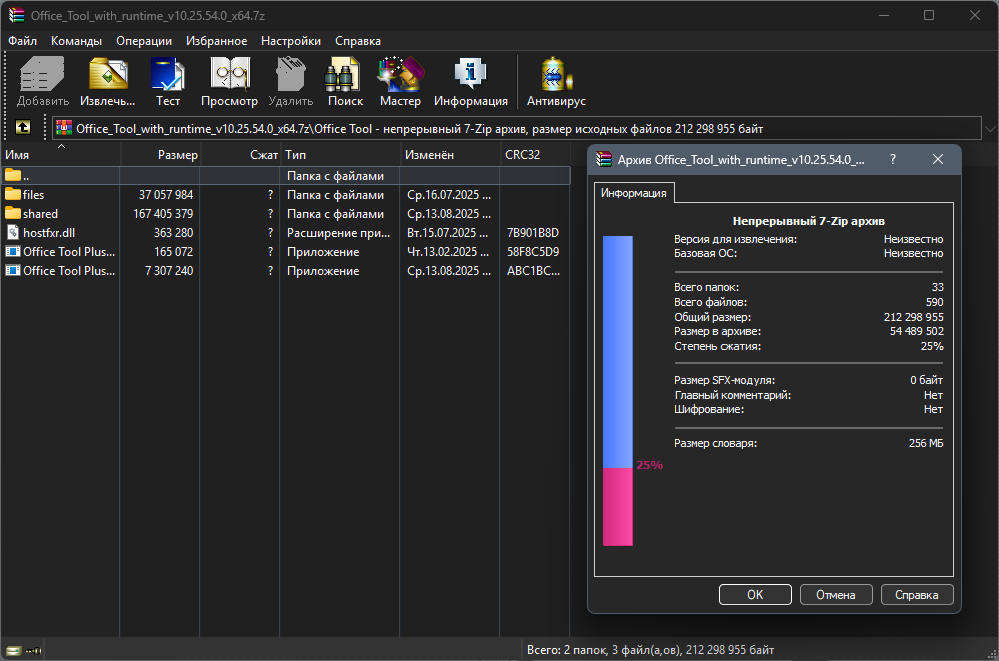This screenshot has height=661, width=999.
Task: Sort by the Сжат column header
Action: pos(240,155)
